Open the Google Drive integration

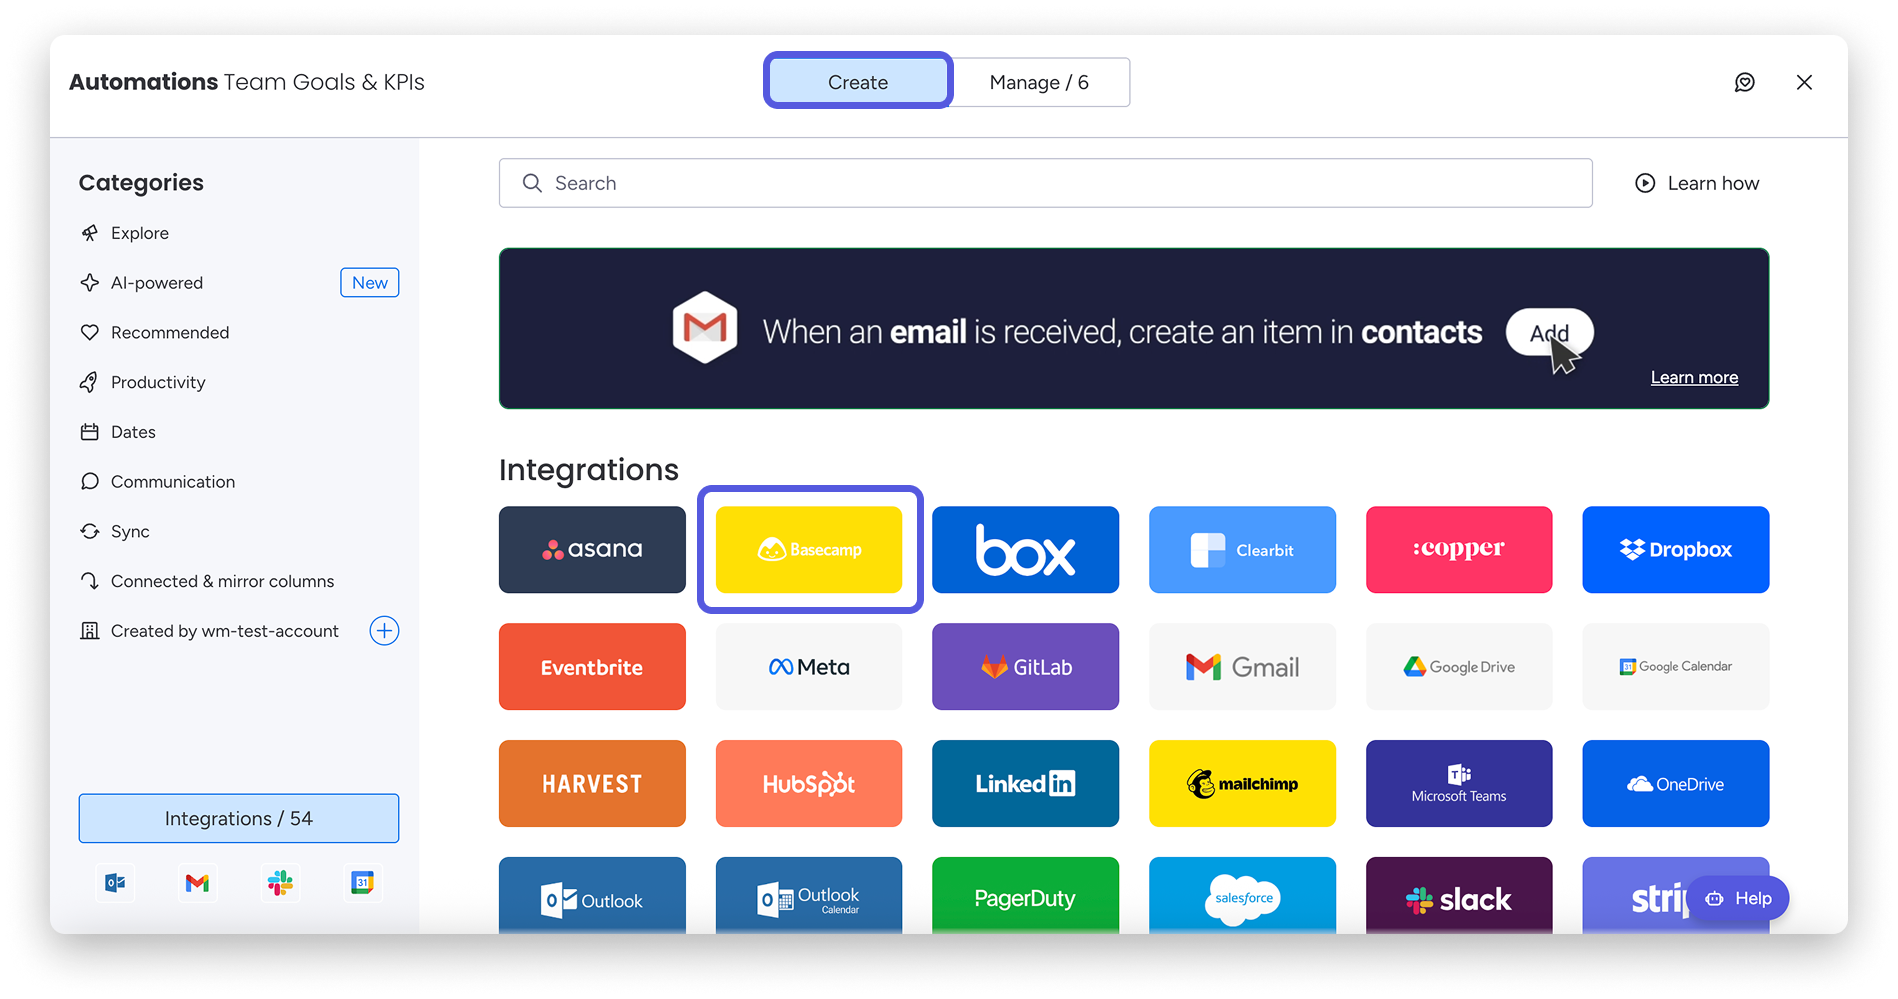(x=1459, y=666)
